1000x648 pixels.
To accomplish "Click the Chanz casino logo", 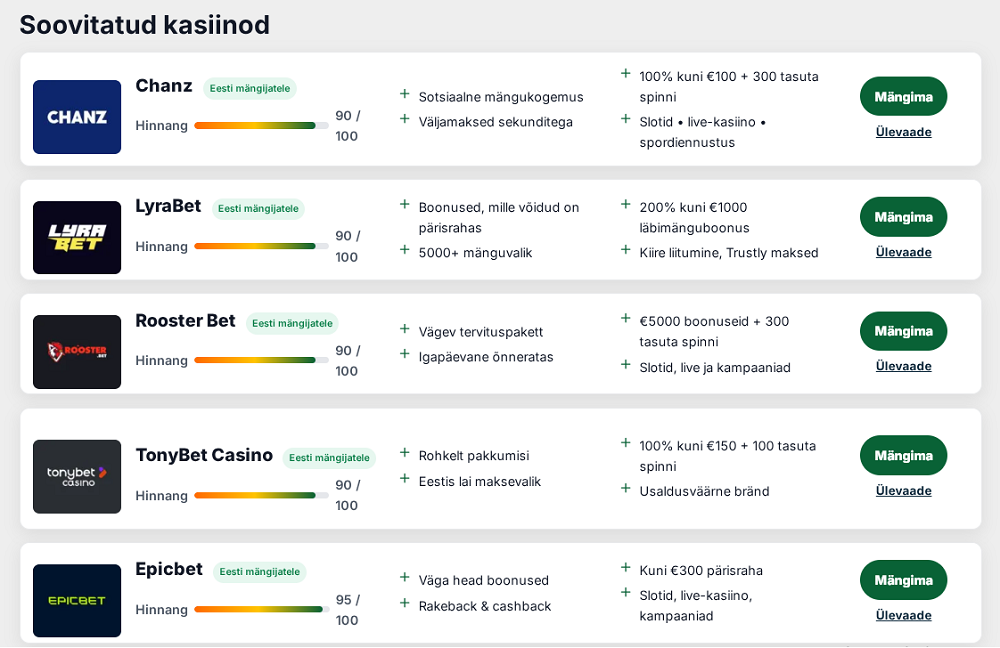I will [77, 117].
